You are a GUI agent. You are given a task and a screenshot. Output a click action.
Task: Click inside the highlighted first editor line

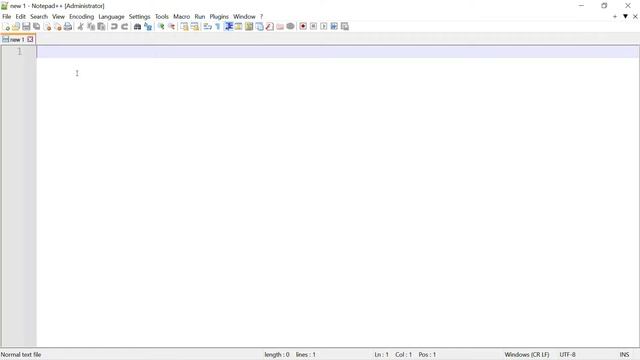(338, 52)
